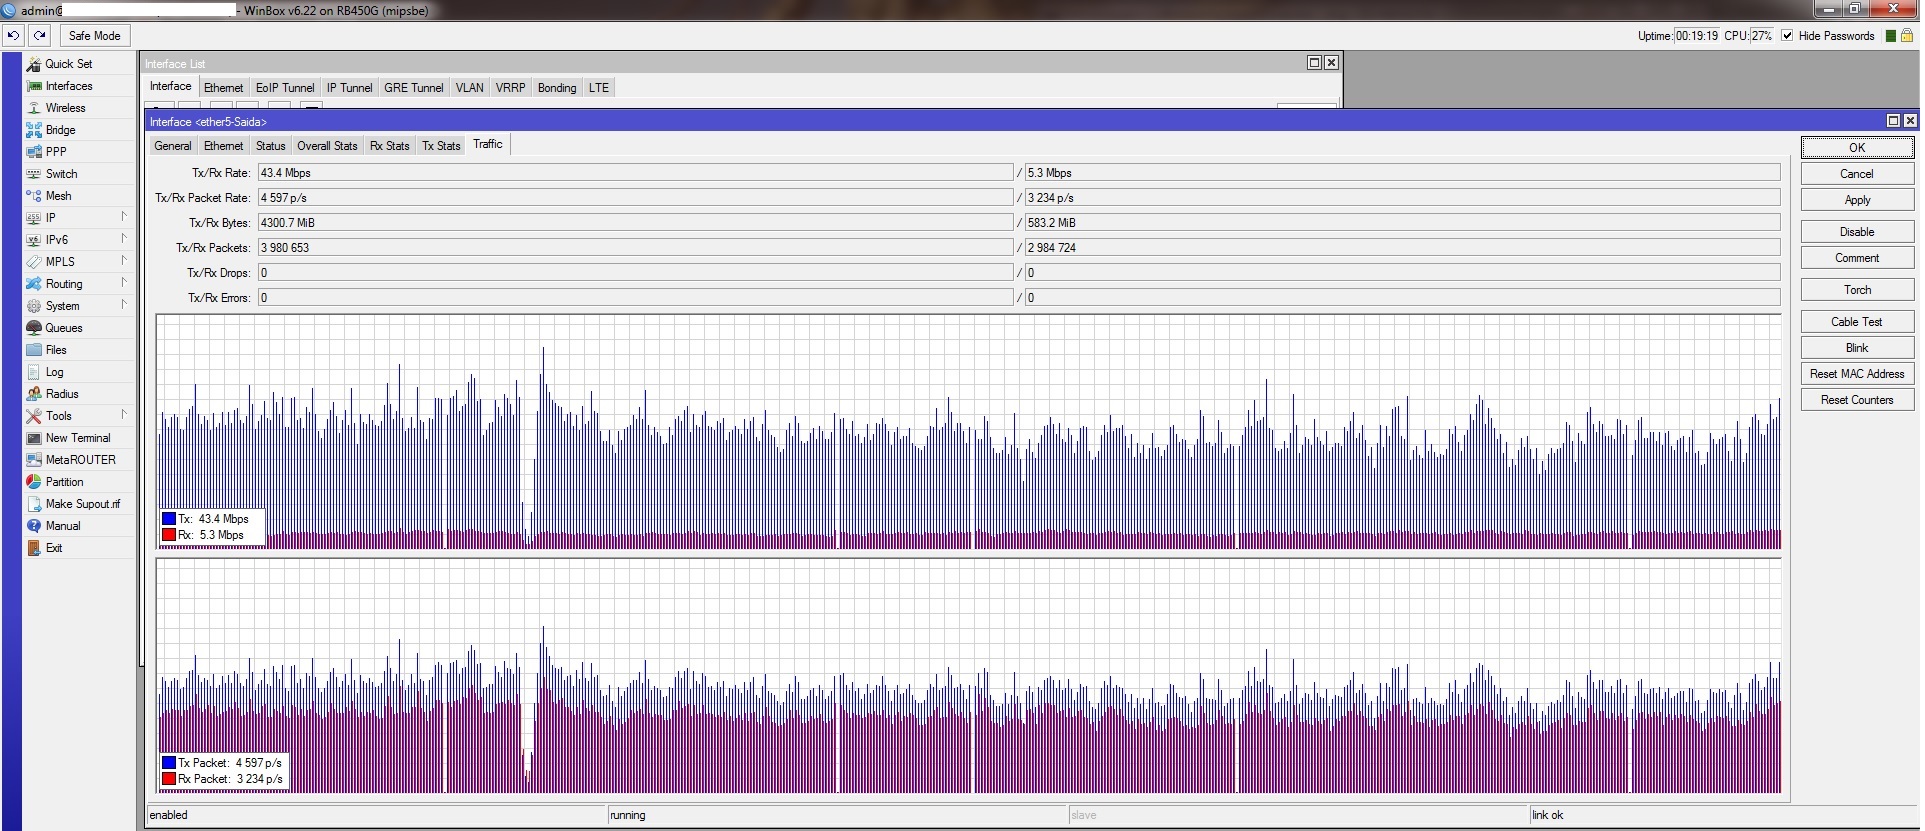
Task: Open the Radius sidebar icon
Action: tap(34, 394)
